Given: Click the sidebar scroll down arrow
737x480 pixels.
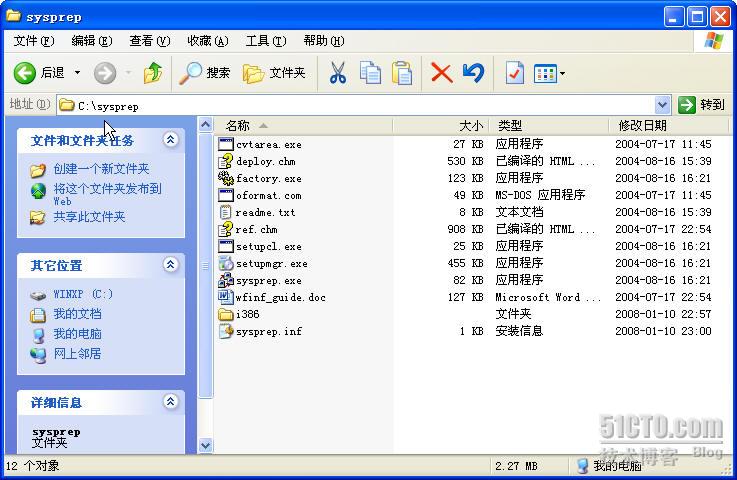Looking at the screenshot, I should [x=205, y=445].
